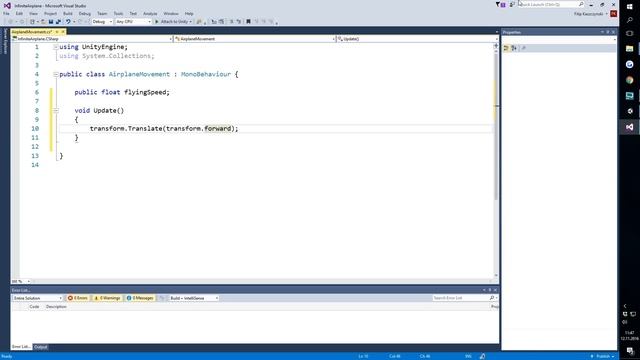Open the Action Center notifications icon
The height and width of the screenshot is (360, 640).
(630, 351)
